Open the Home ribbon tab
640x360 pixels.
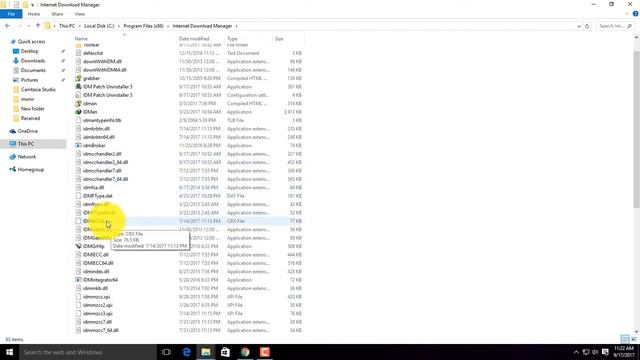click(34, 14)
